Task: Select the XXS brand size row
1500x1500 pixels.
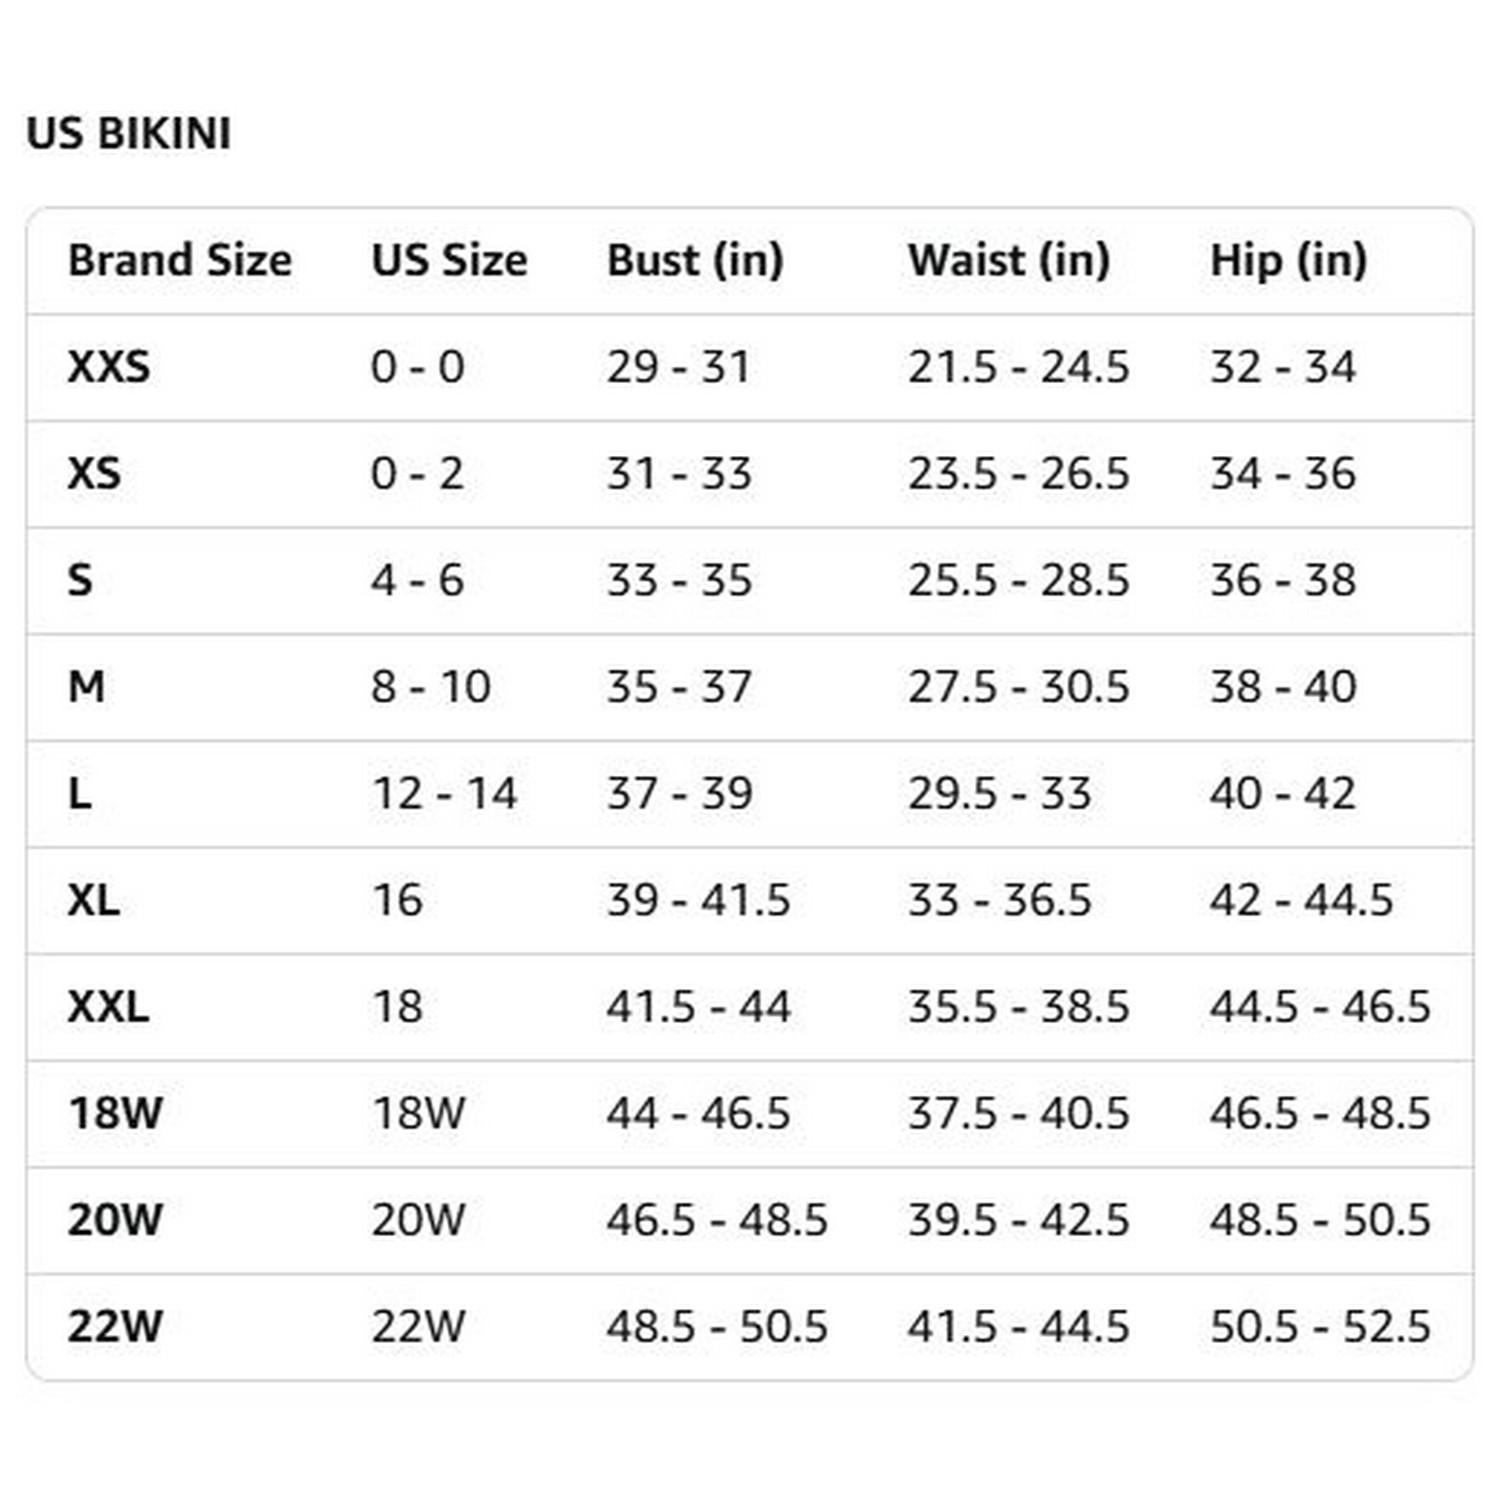Action: 109,367
